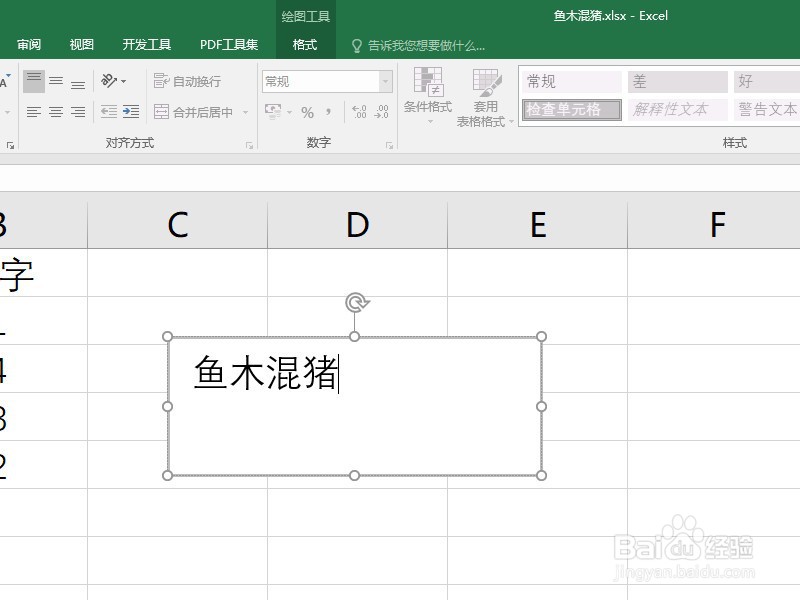Apply the 好 (Good) cell style
Screen dimensions: 800x600
[767, 82]
